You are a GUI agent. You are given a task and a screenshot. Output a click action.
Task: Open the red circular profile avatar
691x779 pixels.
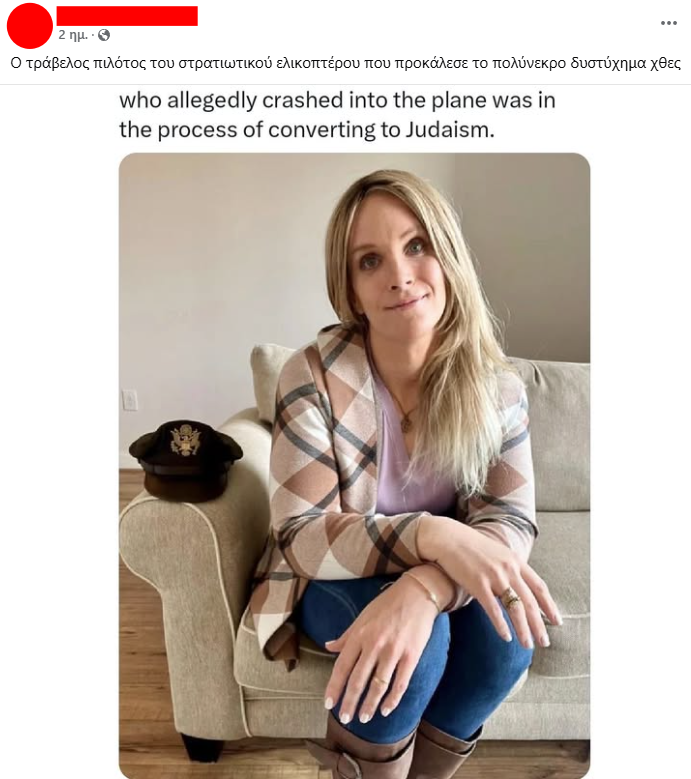click(29, 25)
